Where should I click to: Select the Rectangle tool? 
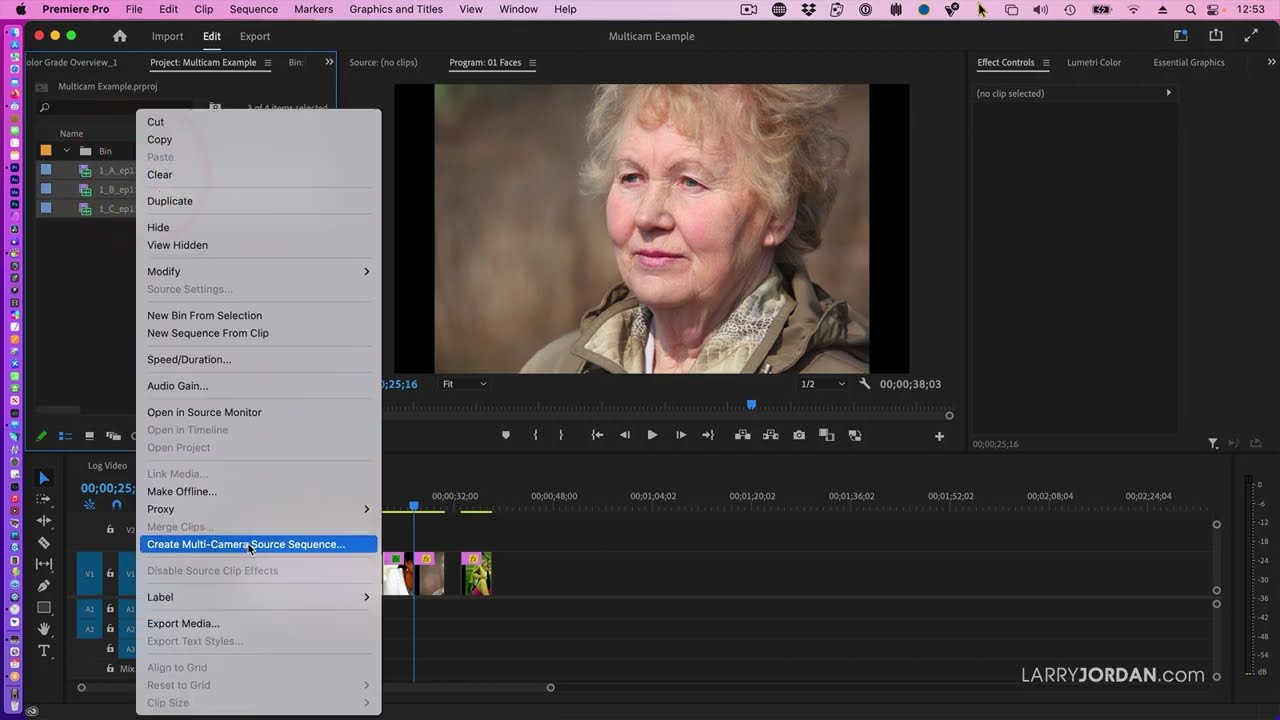click(44, 607)
